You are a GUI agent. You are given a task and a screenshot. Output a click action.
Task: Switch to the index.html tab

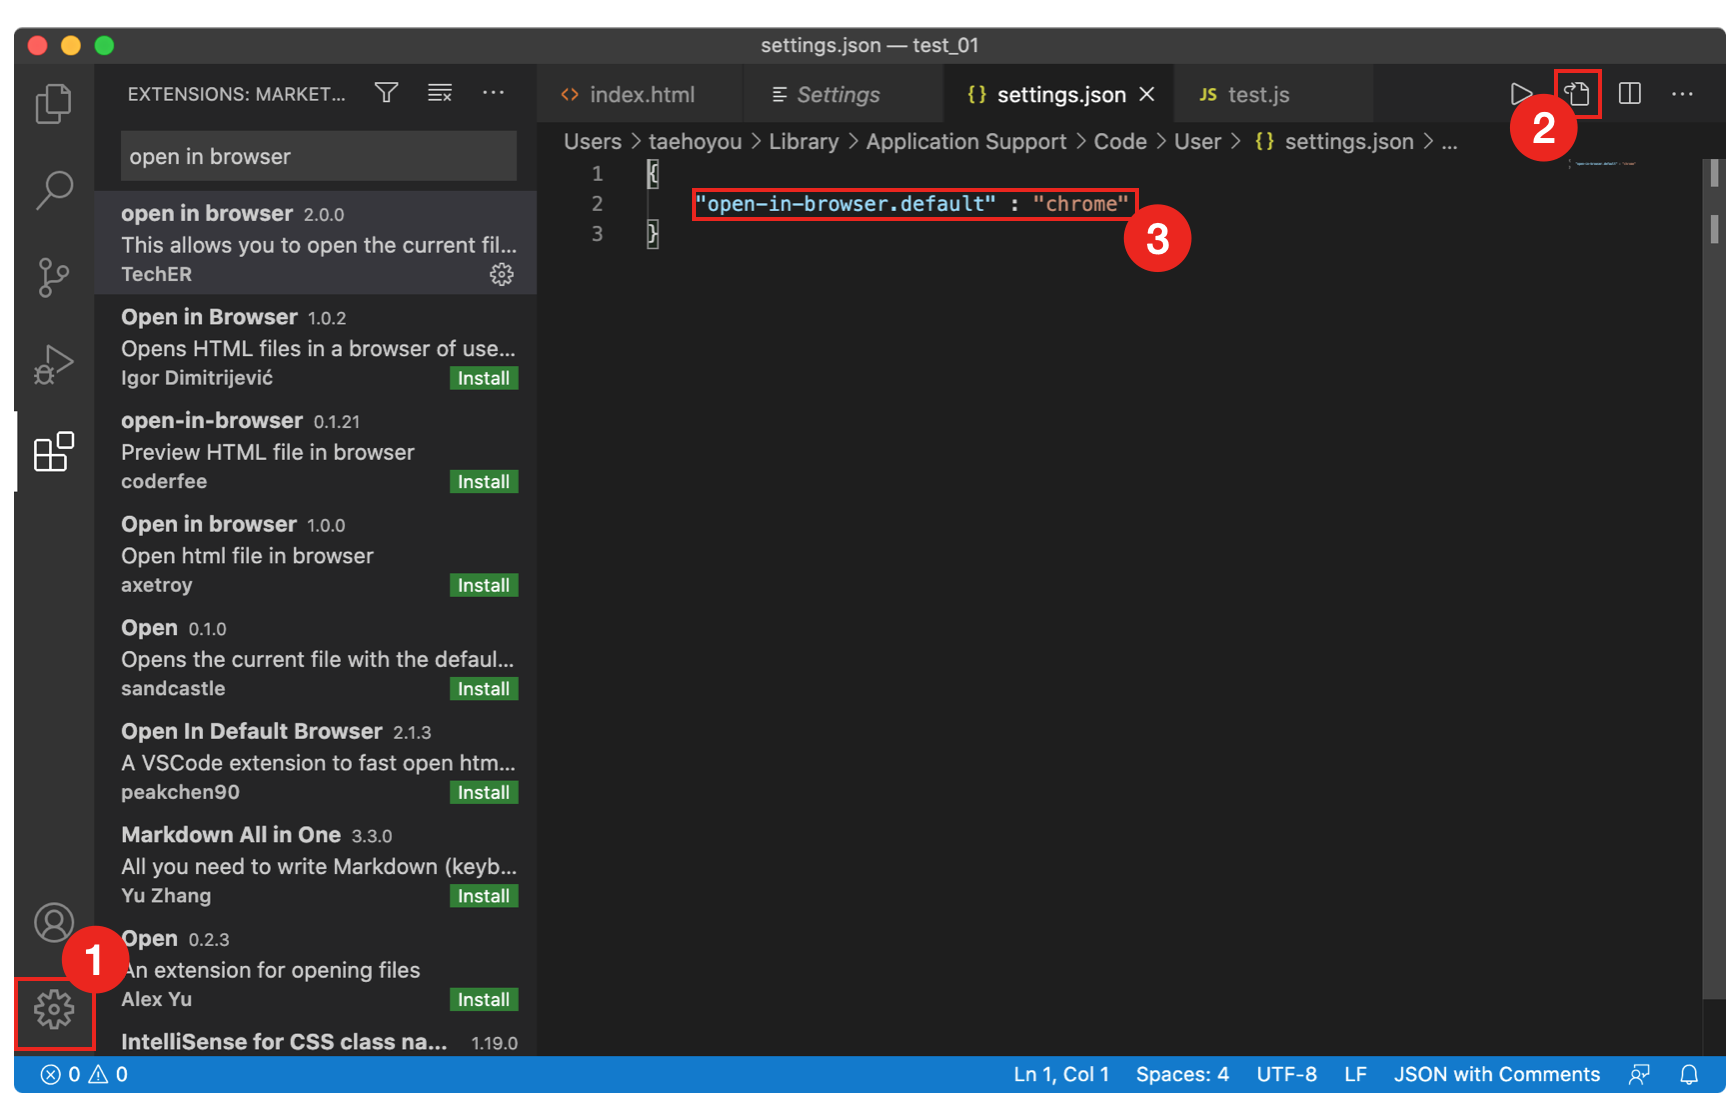pyautogui.click(x=641, y=94)
